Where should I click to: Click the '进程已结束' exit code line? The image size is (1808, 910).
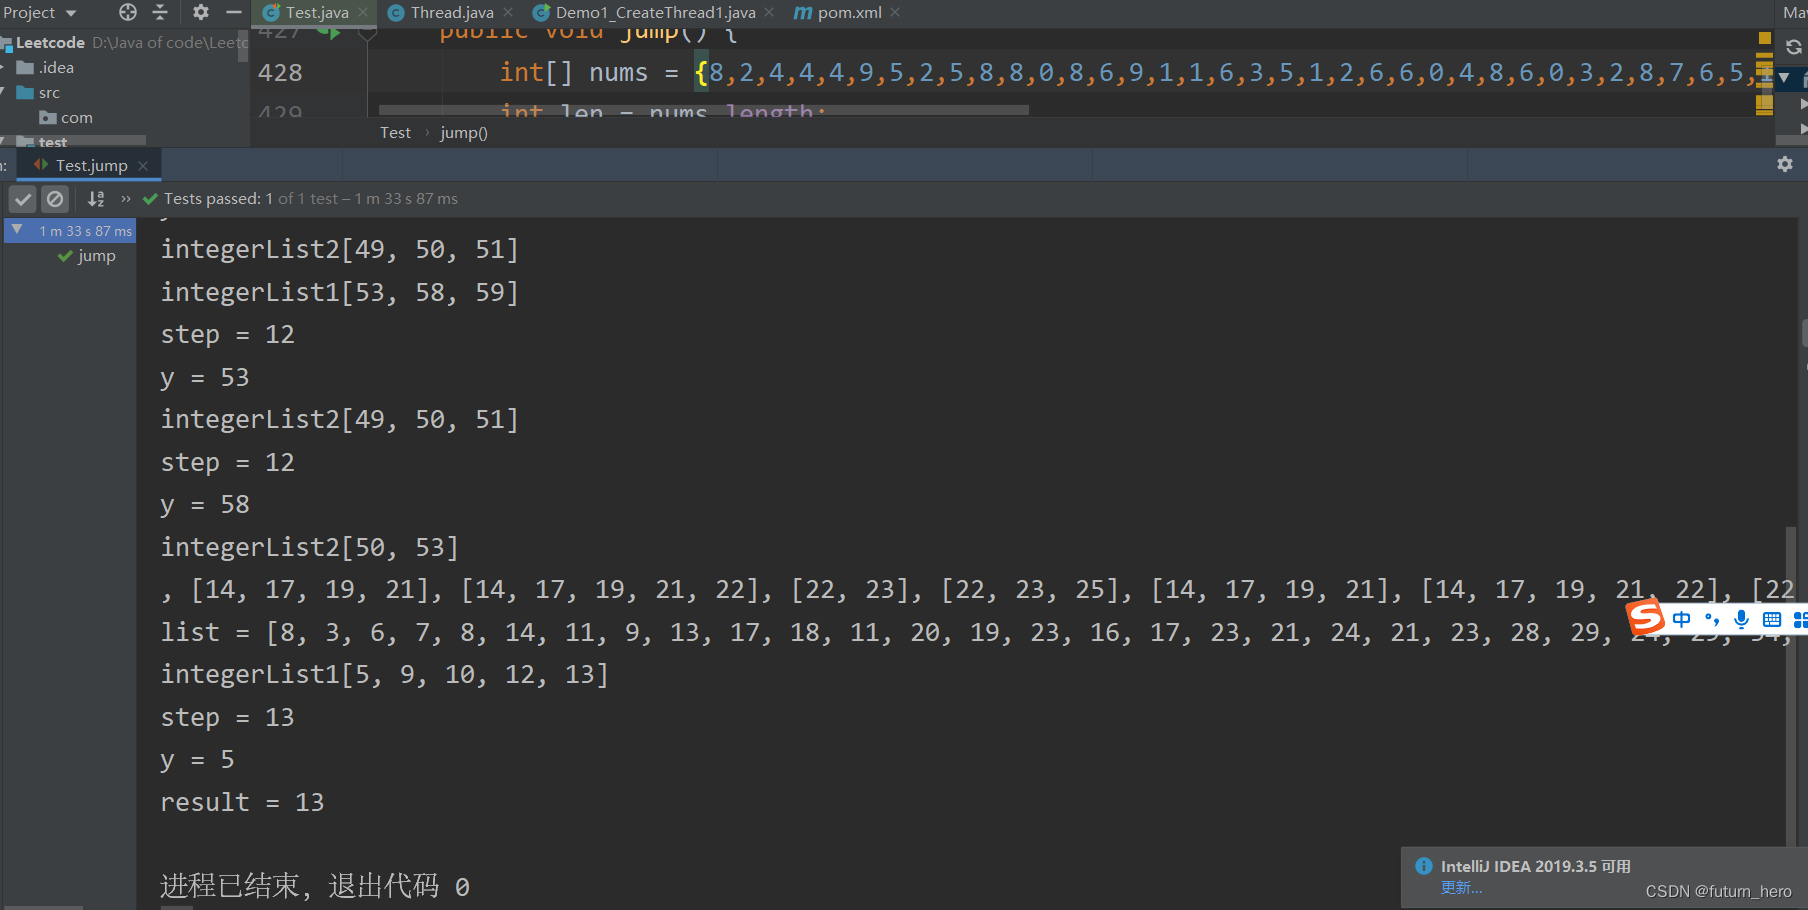coord(315,886)
